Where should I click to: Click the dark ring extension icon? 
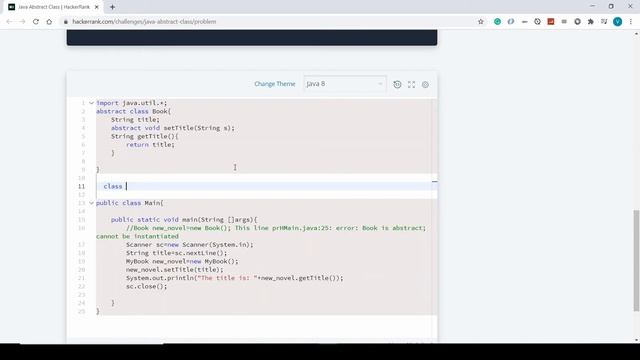pyautogui.click(x=577, y=22)
